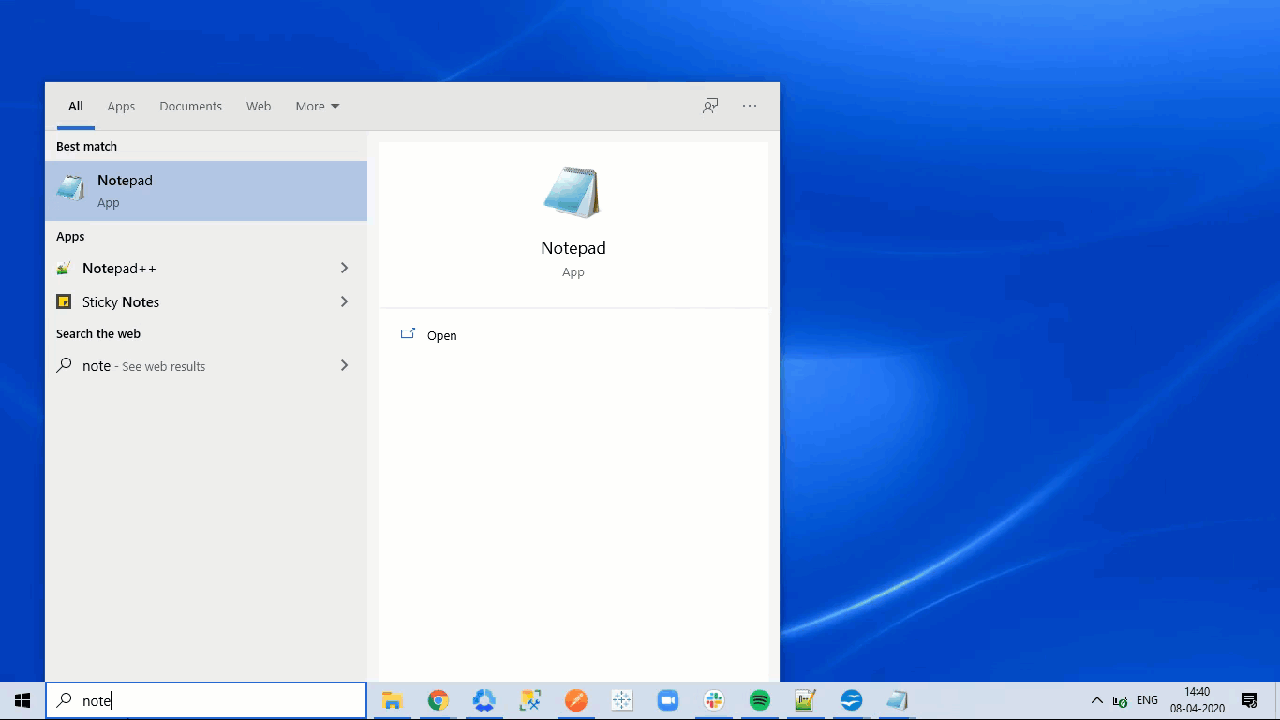1280x720 pixels.
Task: Open the Notepad best match result
Action: (206, 191)
